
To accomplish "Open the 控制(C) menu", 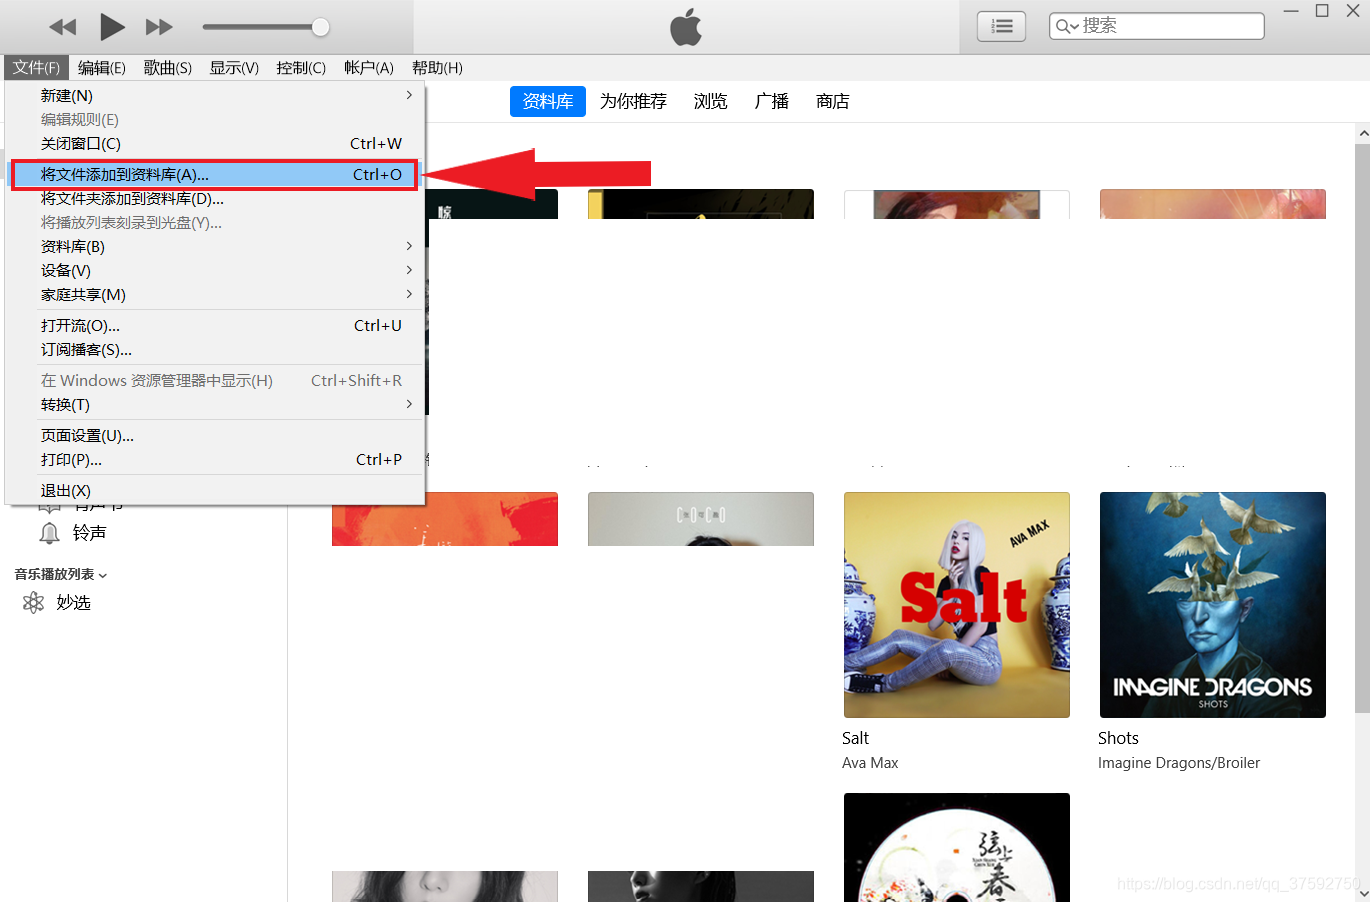I will pos(301,67).
